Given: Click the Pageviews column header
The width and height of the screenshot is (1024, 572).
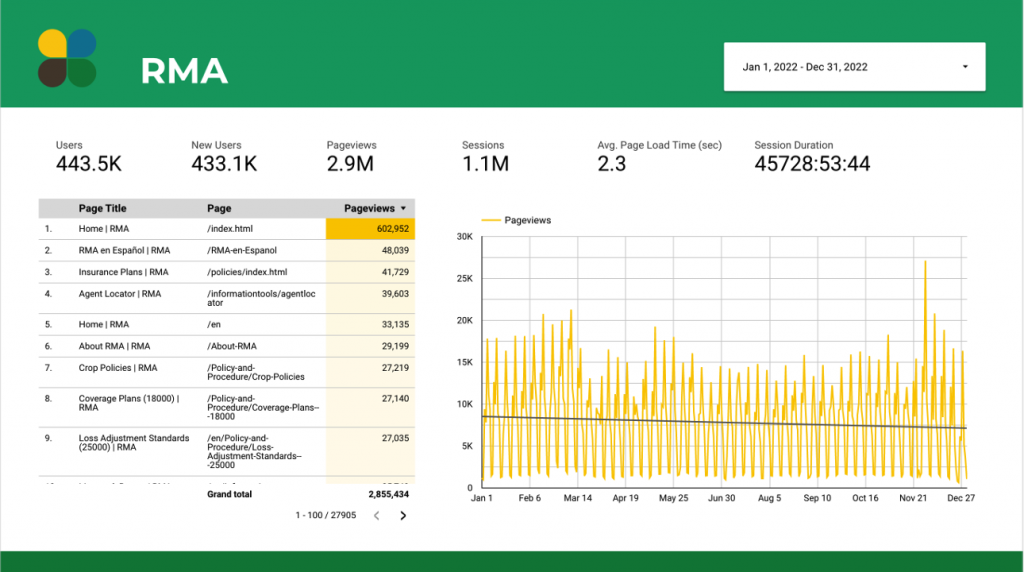Looking at the screenshot, I should point(369,209).
